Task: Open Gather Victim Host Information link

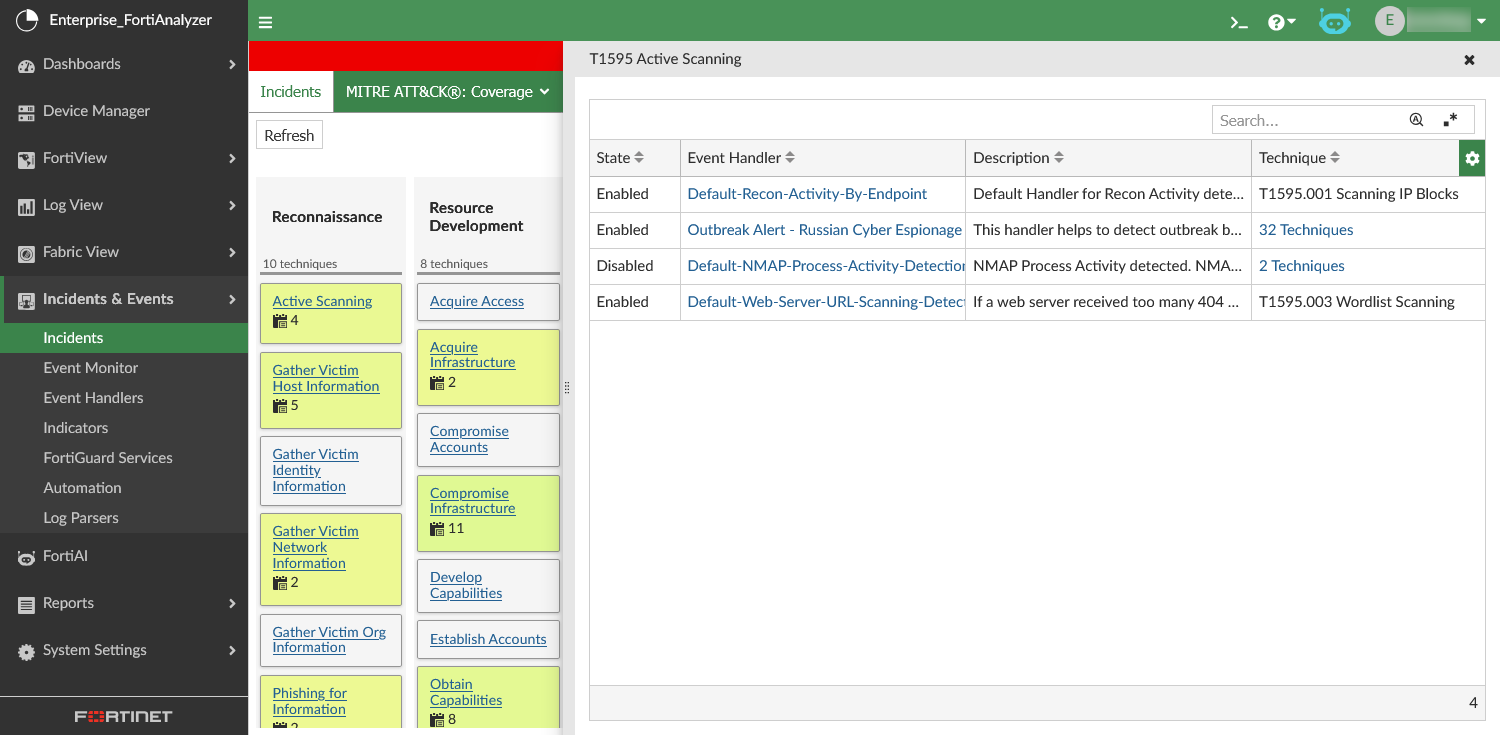Action: (x=326, y=378)
